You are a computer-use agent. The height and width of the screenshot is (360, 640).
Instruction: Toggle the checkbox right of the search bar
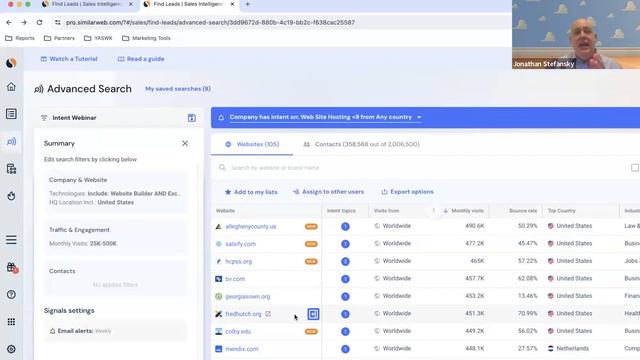coord(635,168)
